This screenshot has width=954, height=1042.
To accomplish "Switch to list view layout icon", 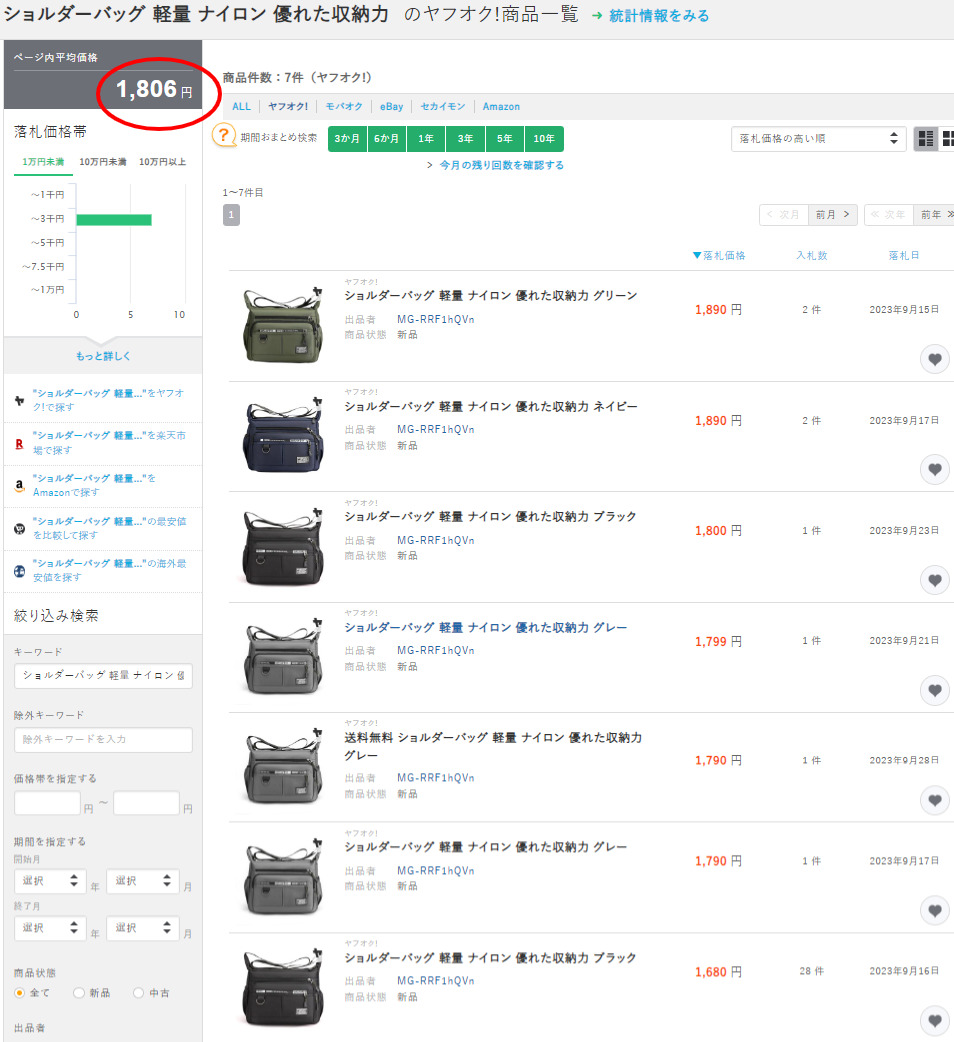I will 925,139.
